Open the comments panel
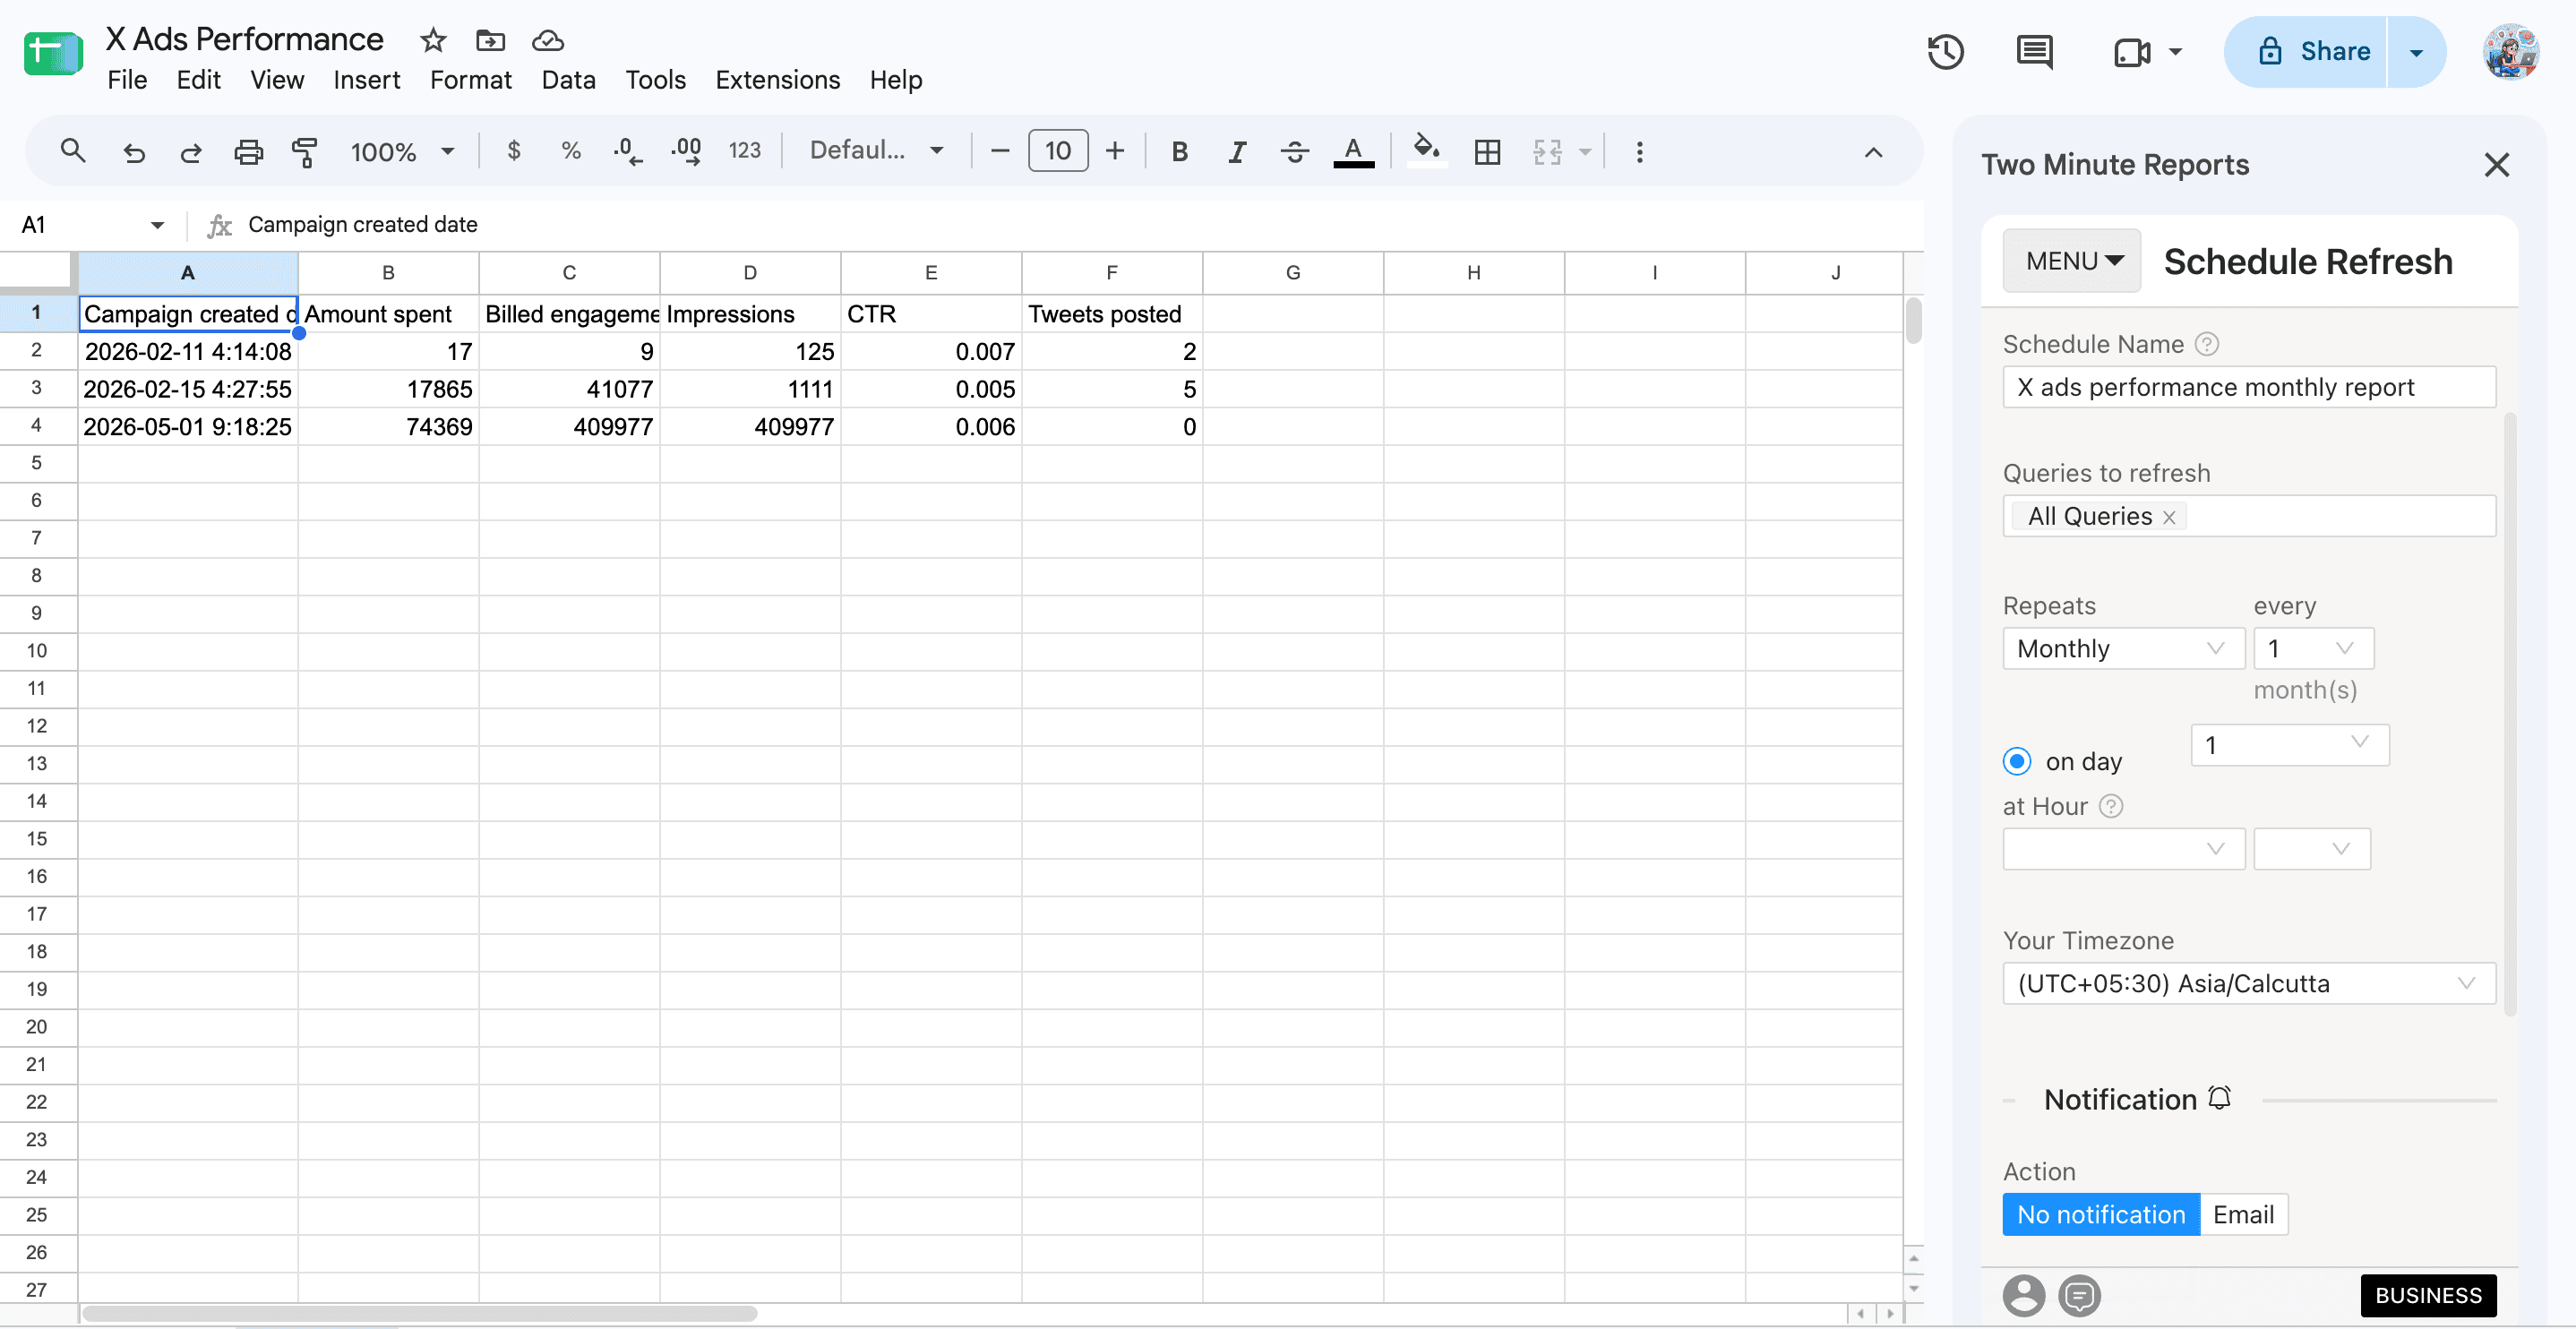2576x1329 pixels. (x=2034, y=52)
